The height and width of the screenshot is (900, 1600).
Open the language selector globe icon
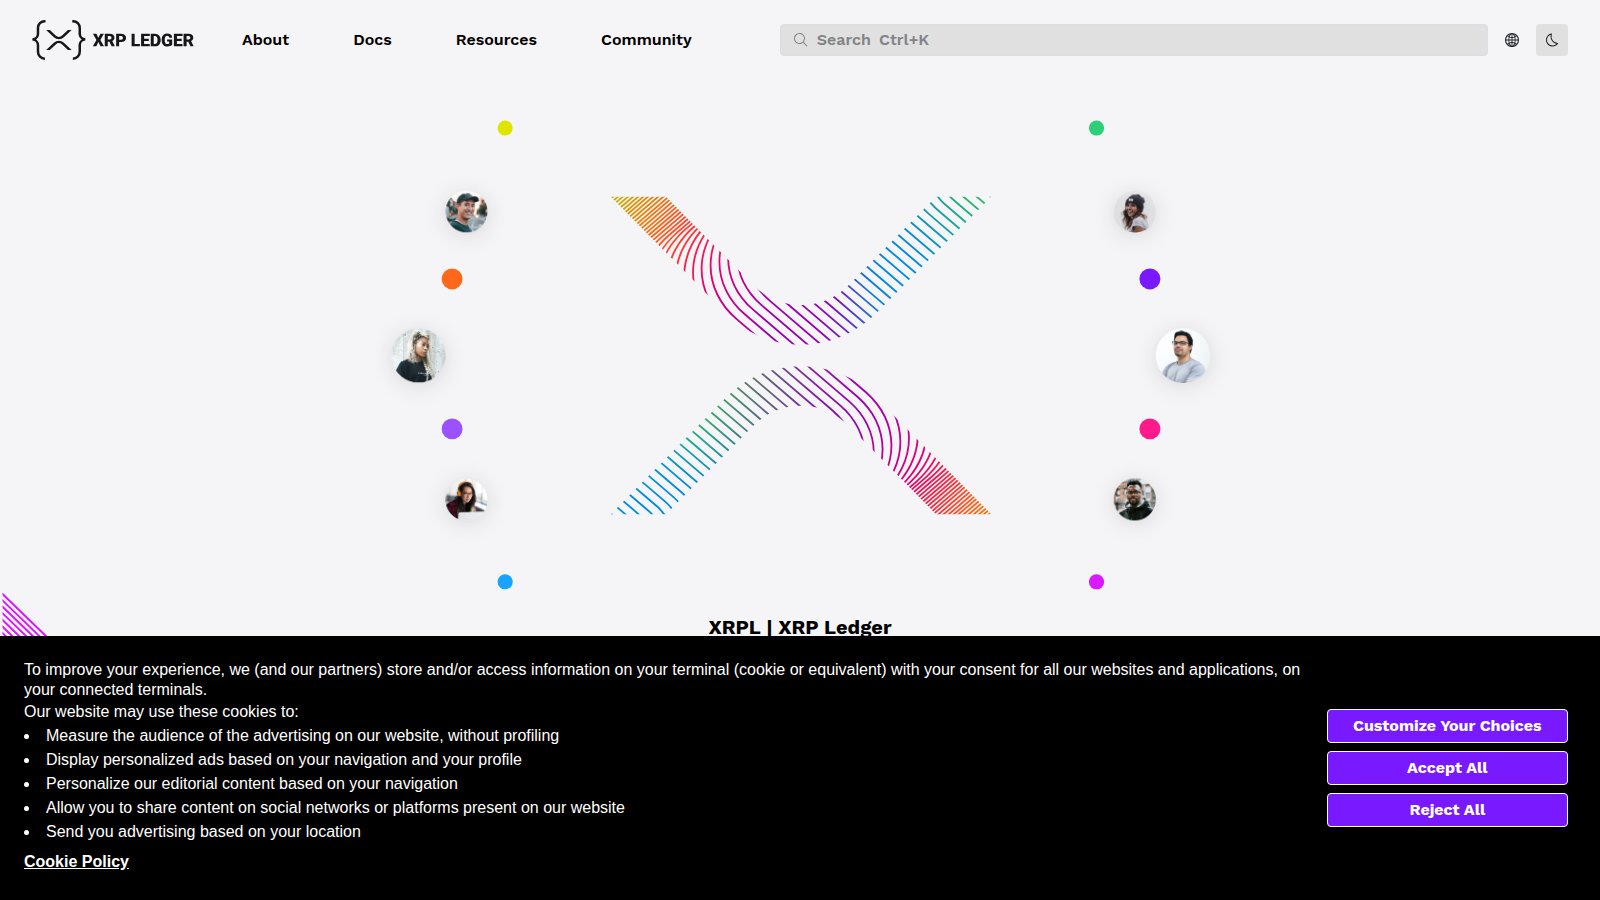(x=1512, y=40)
